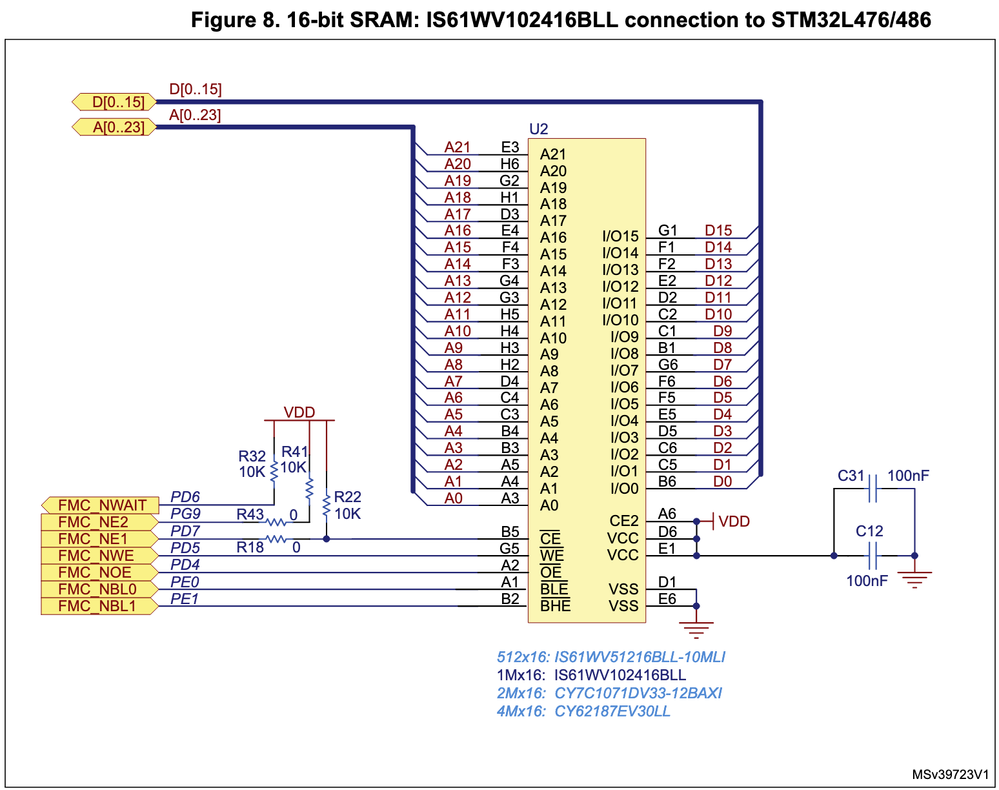Click the red D[0..15] bus net label

point(195,89)
